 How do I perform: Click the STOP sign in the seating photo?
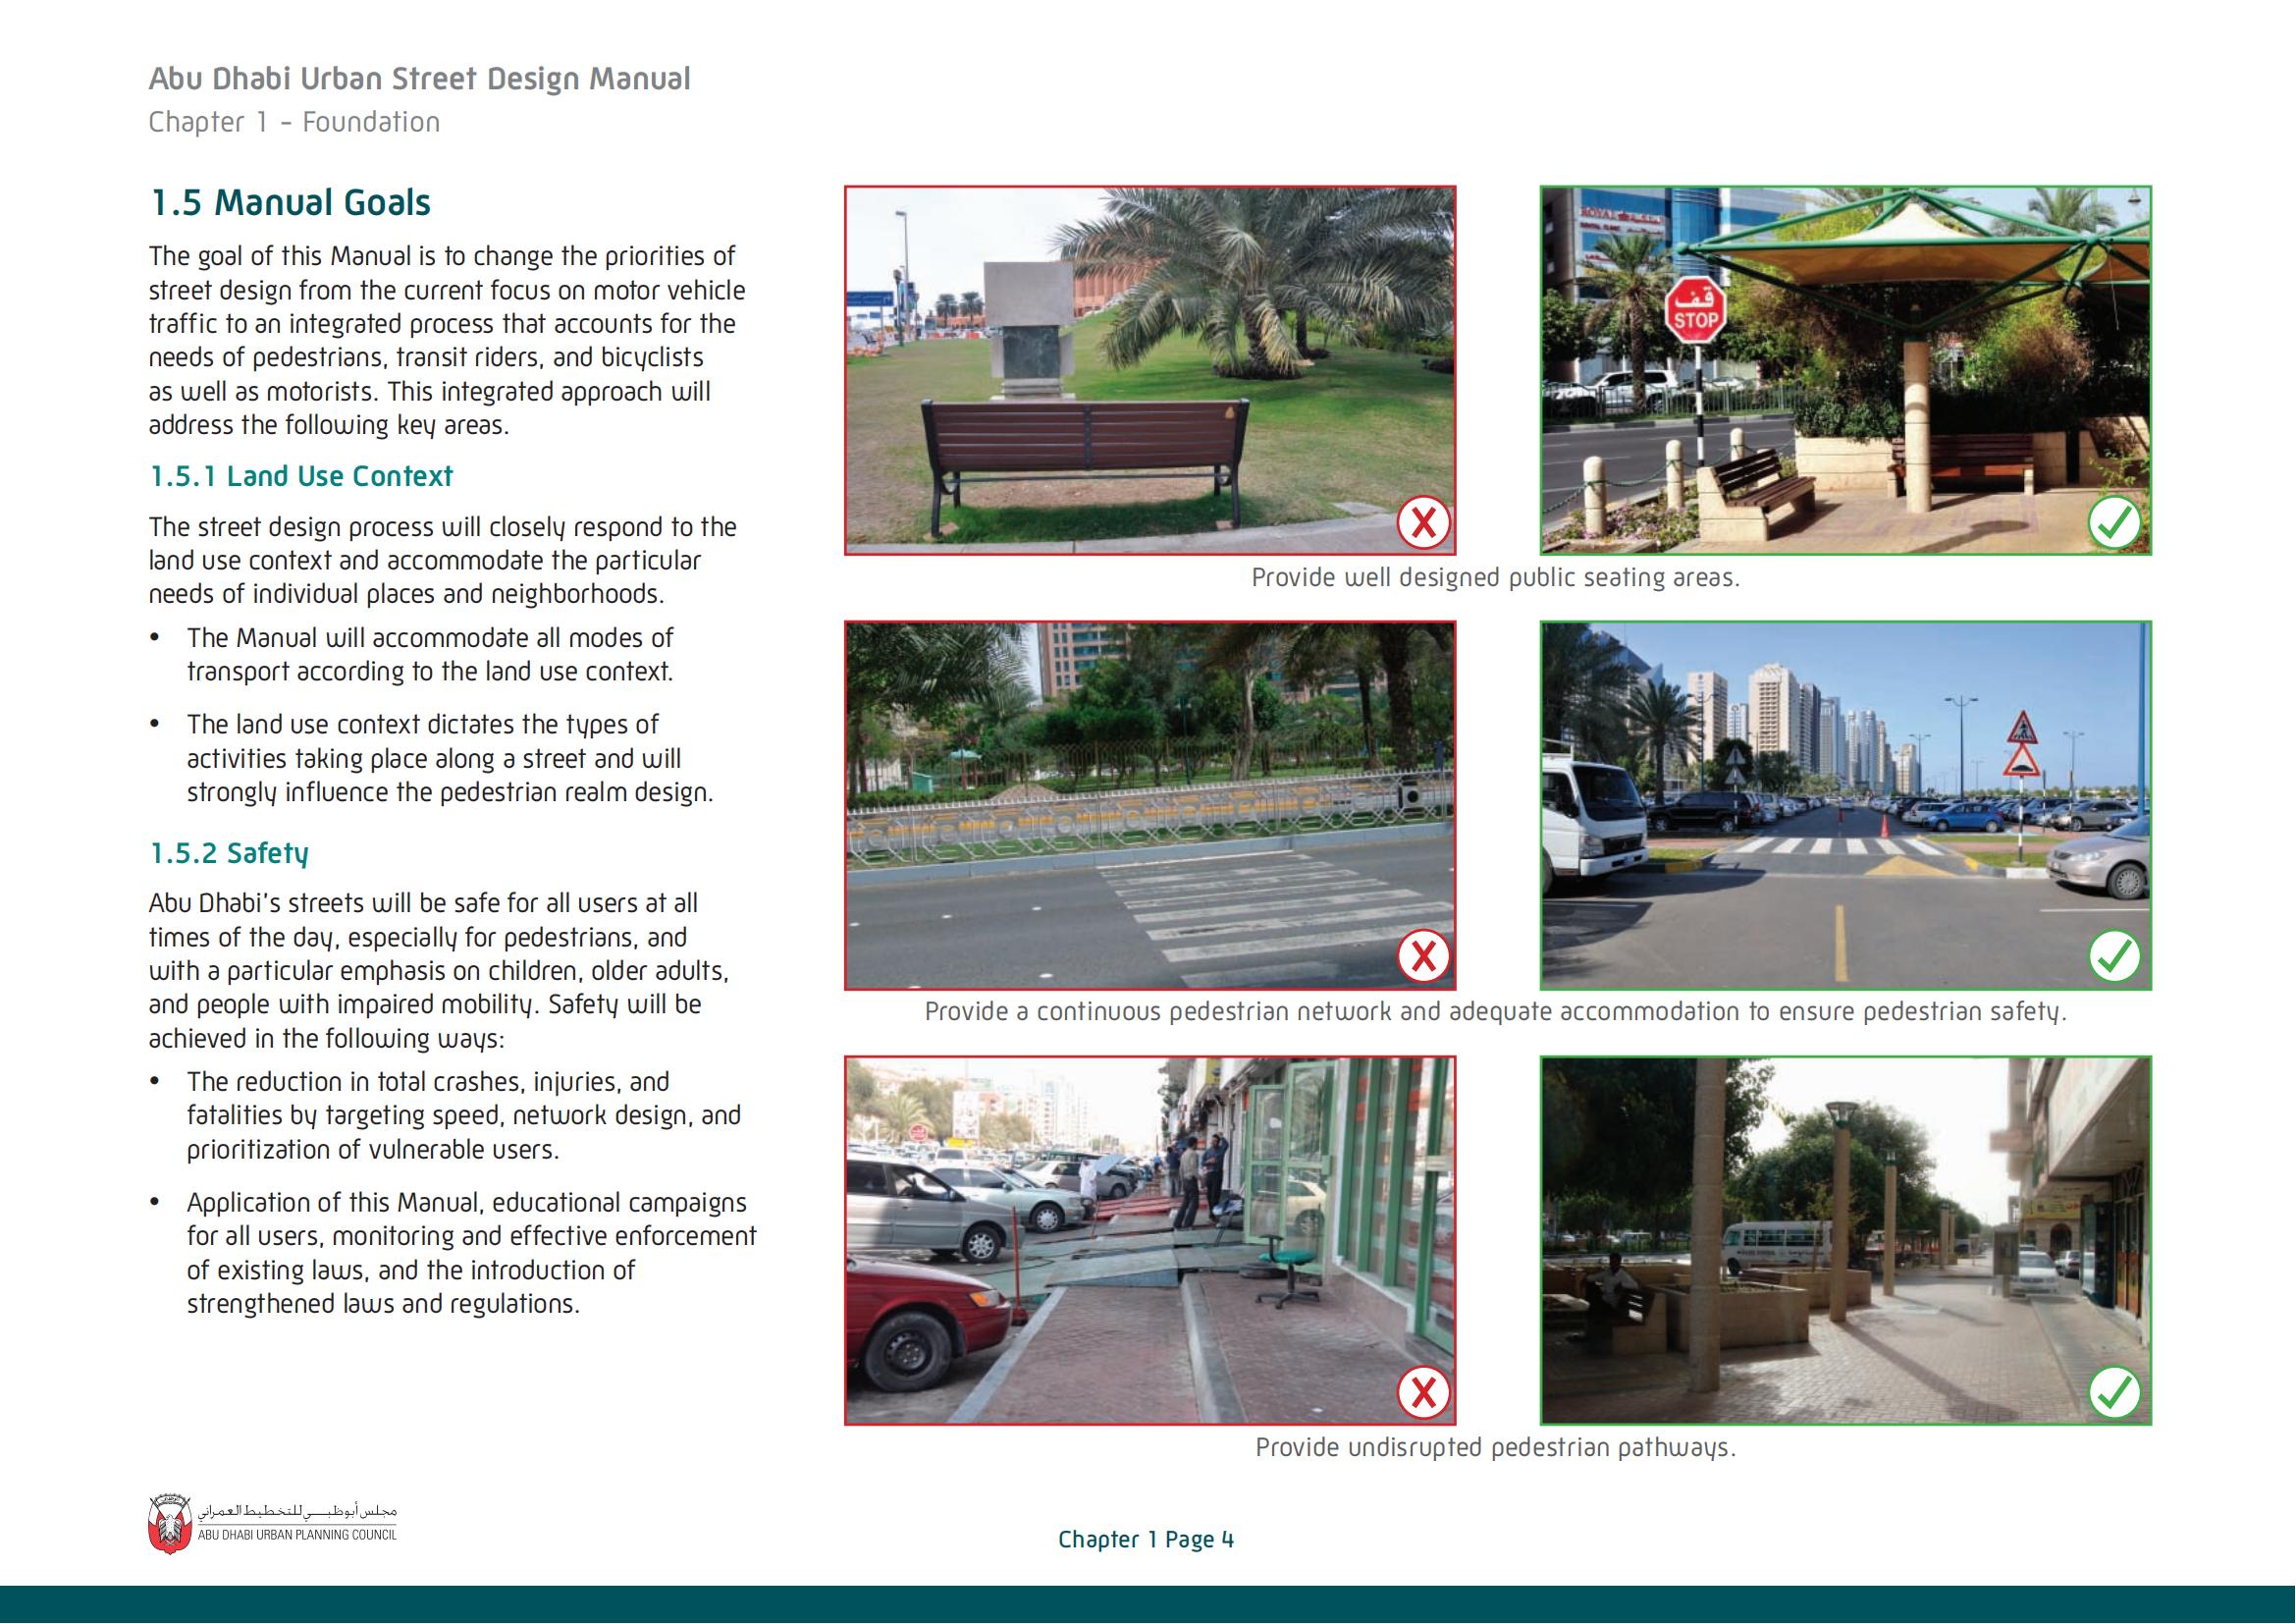[1695, 312]
